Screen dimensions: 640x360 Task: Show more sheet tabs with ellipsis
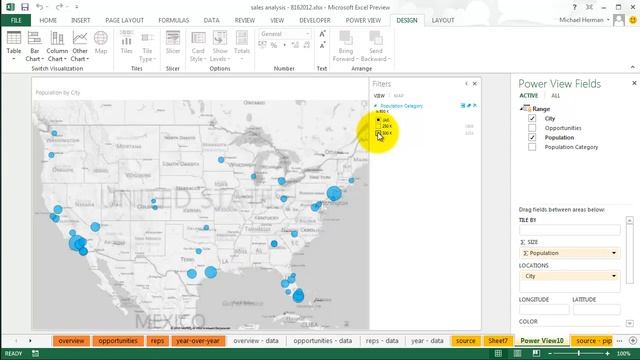(620, 340)
